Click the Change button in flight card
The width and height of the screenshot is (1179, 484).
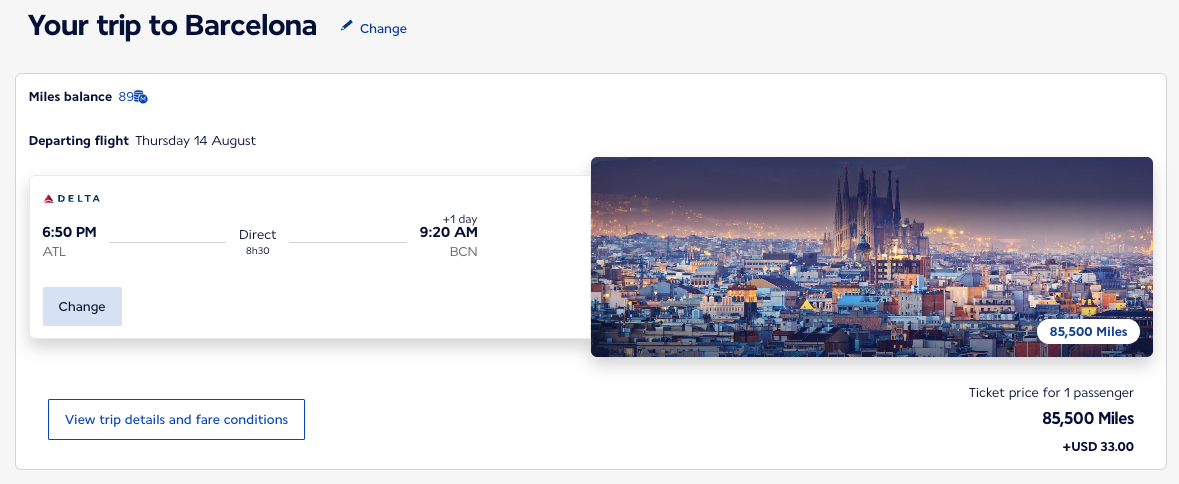coord(82,307)
